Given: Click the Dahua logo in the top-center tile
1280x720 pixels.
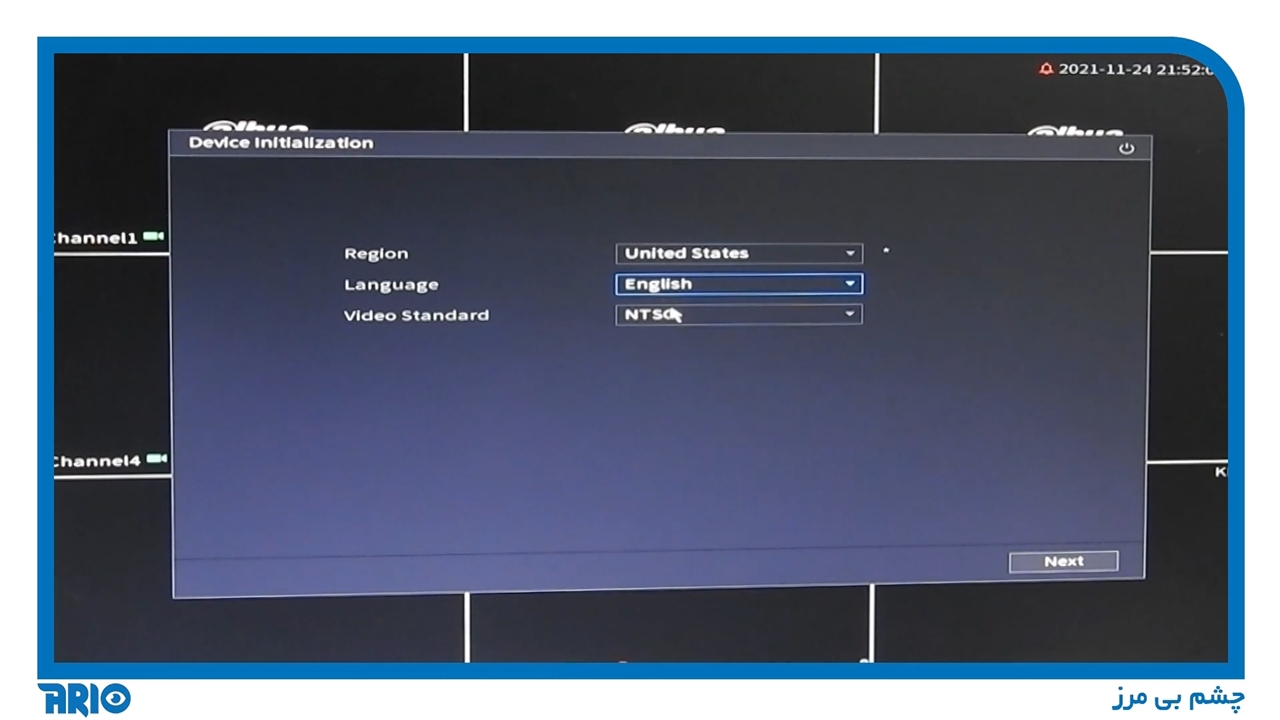Looking at the screenshot, I should (674, 131).
